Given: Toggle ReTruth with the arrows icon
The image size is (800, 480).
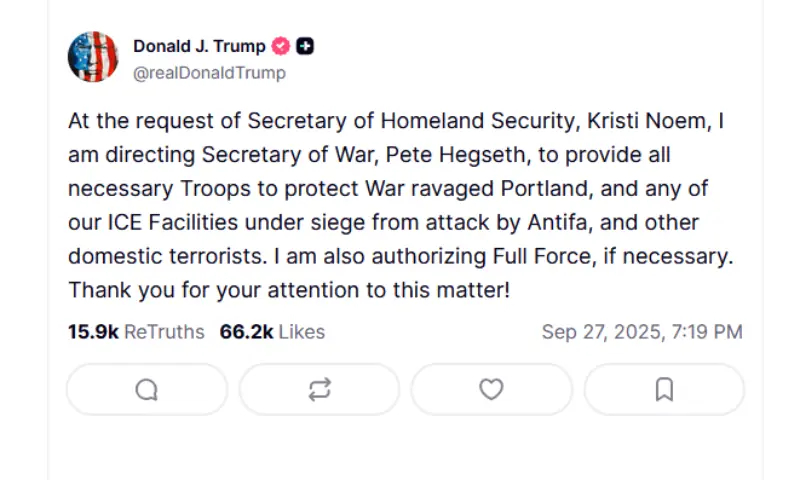Looking at the screenshot, I should (319, 390).
